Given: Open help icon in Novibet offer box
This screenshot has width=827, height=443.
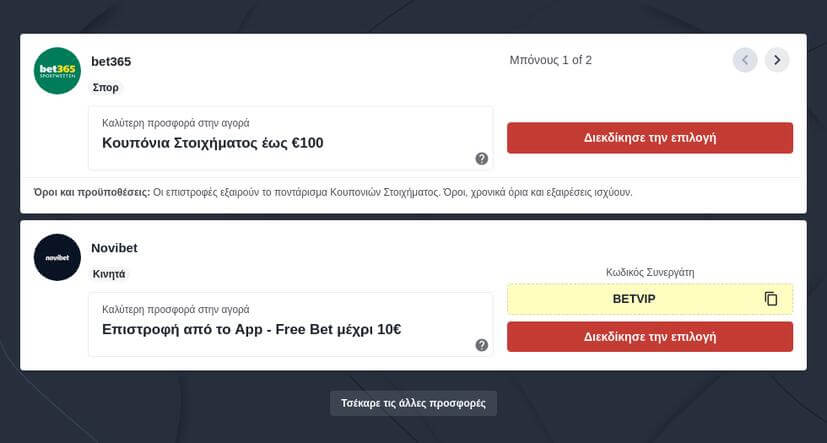Looking at the screenshot, I should point(482,345).
